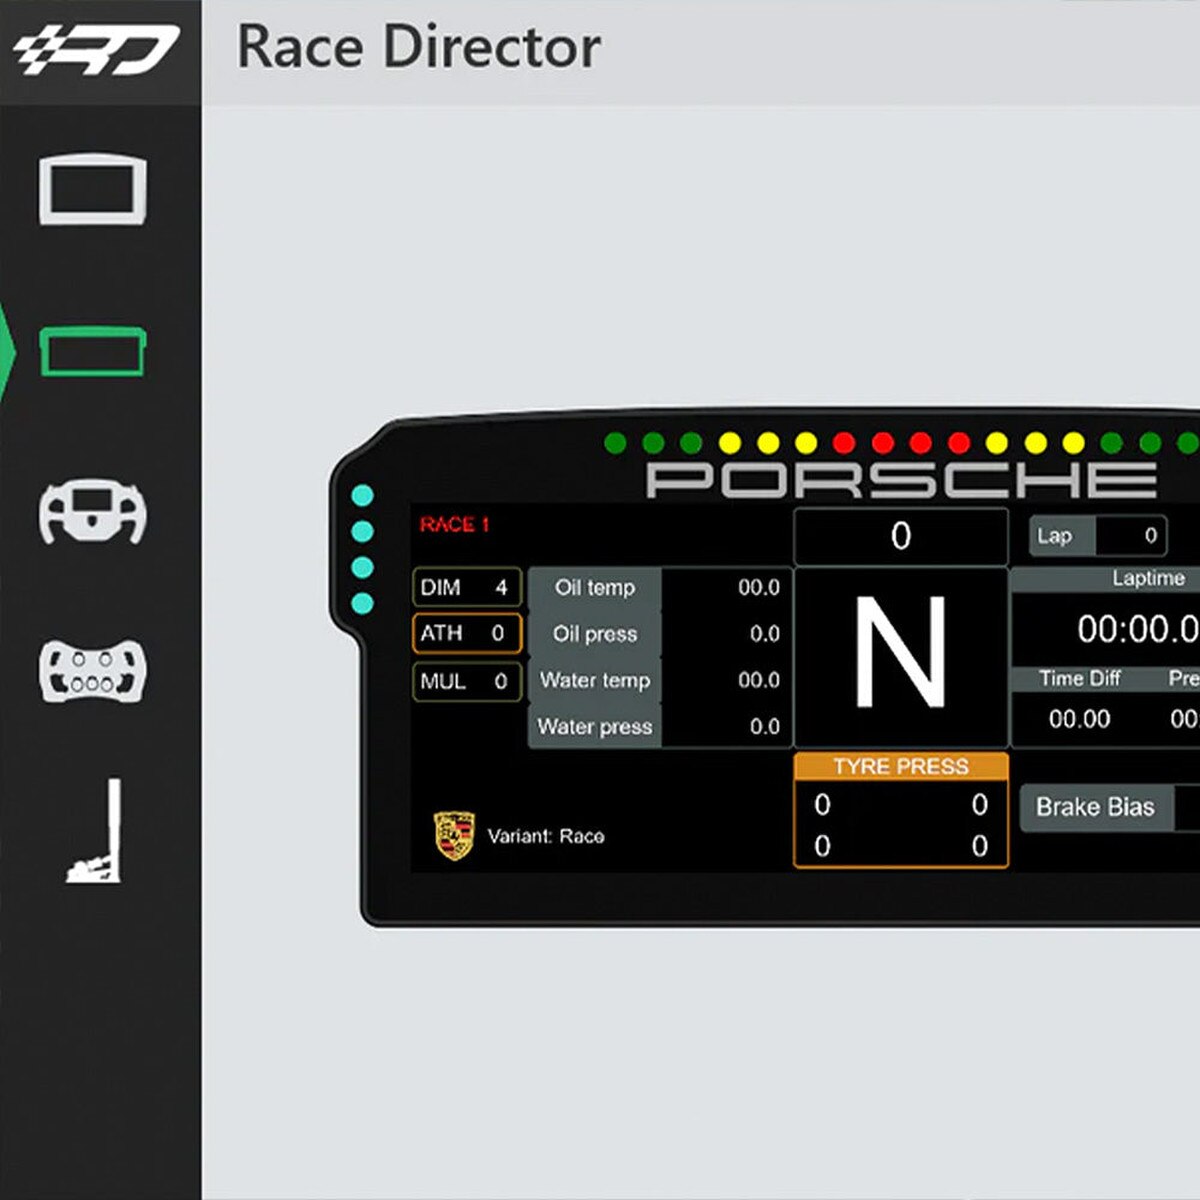This screenshot has width=1200, height=1200.
Task: Open the pedals sidebar icon
Action: (98, 832)
